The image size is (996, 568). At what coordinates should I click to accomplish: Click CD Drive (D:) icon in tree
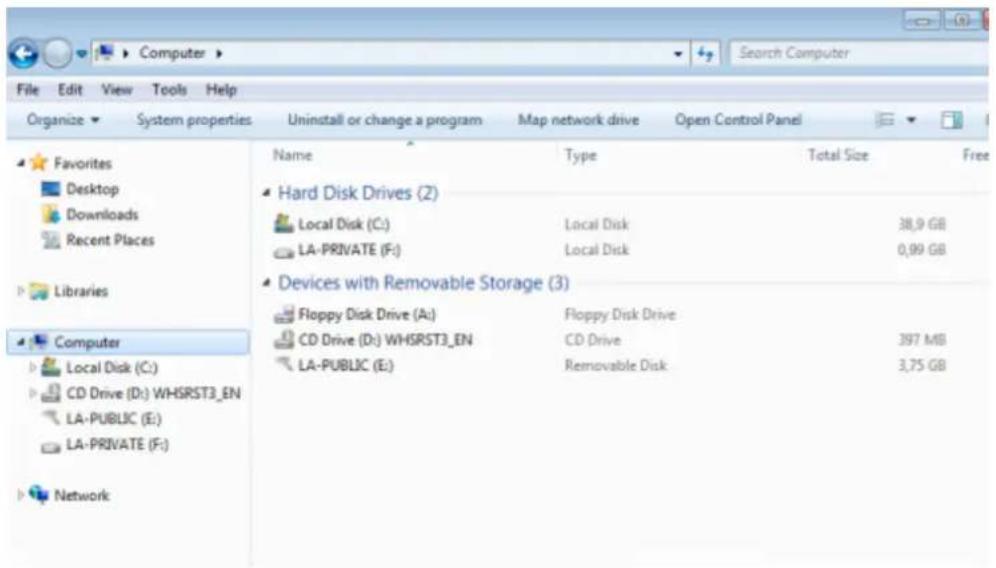click(51, 393)
